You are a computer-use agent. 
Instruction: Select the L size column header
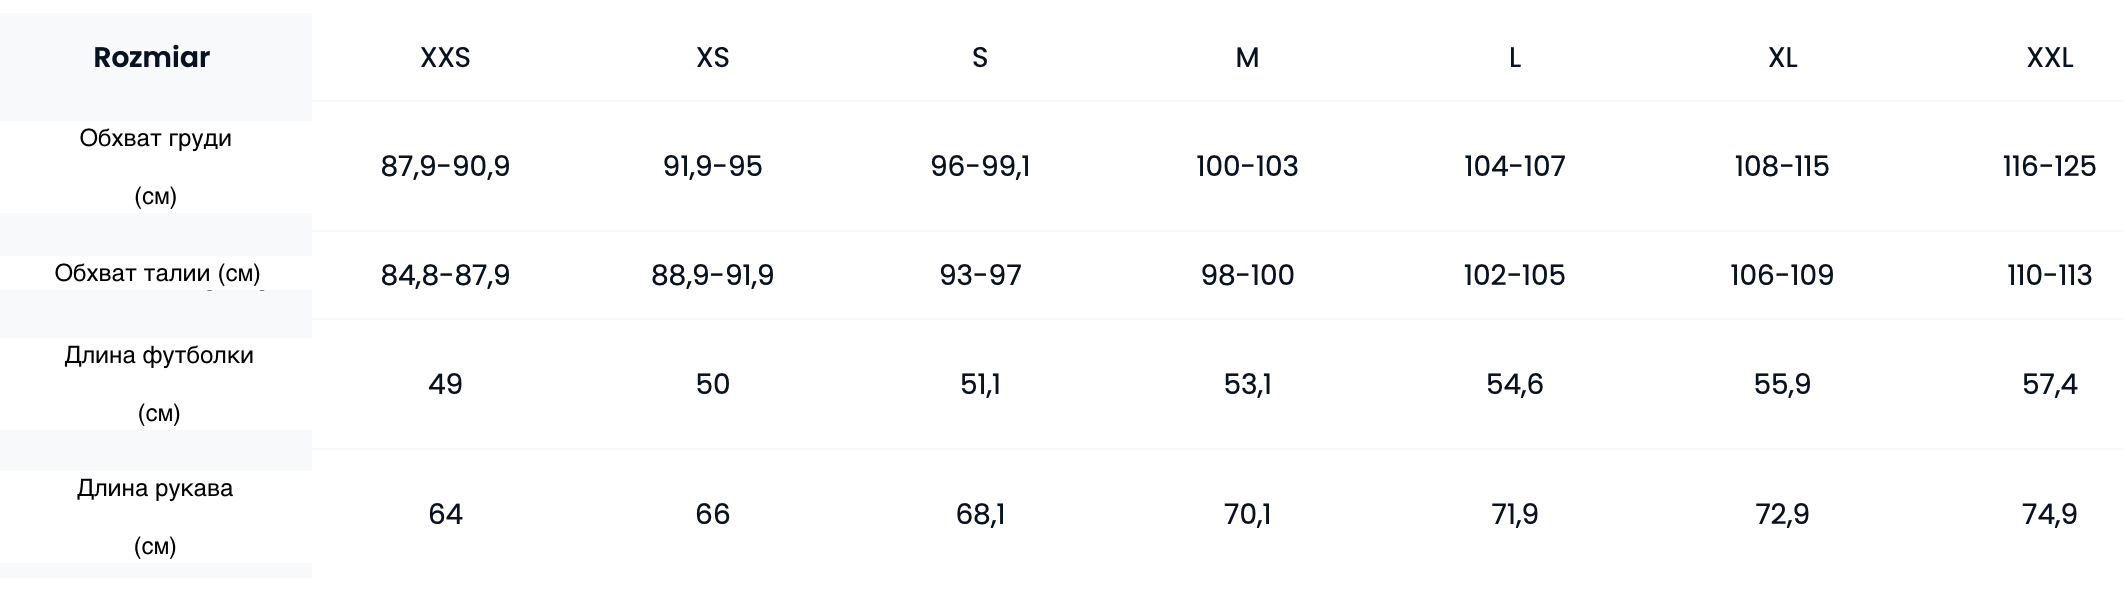1515,58
